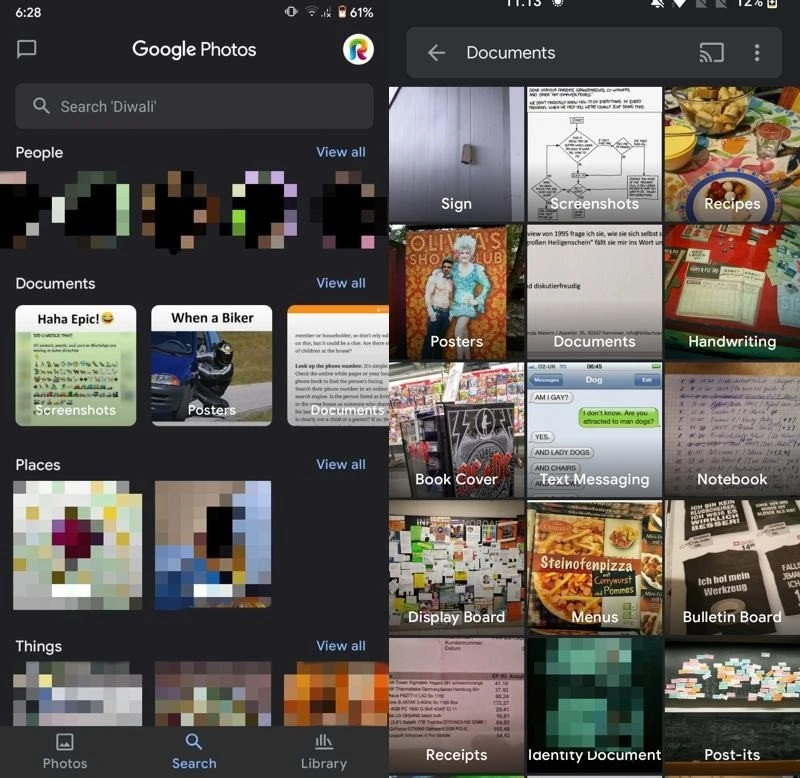Open the Notebook category tile

point(732,430)
